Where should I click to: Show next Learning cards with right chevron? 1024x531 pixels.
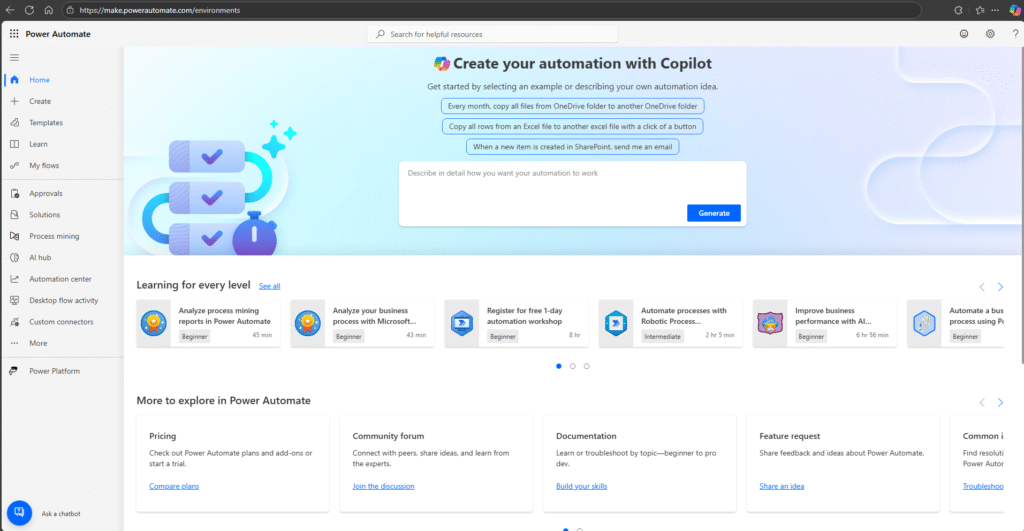click(x=1000, y=287)
